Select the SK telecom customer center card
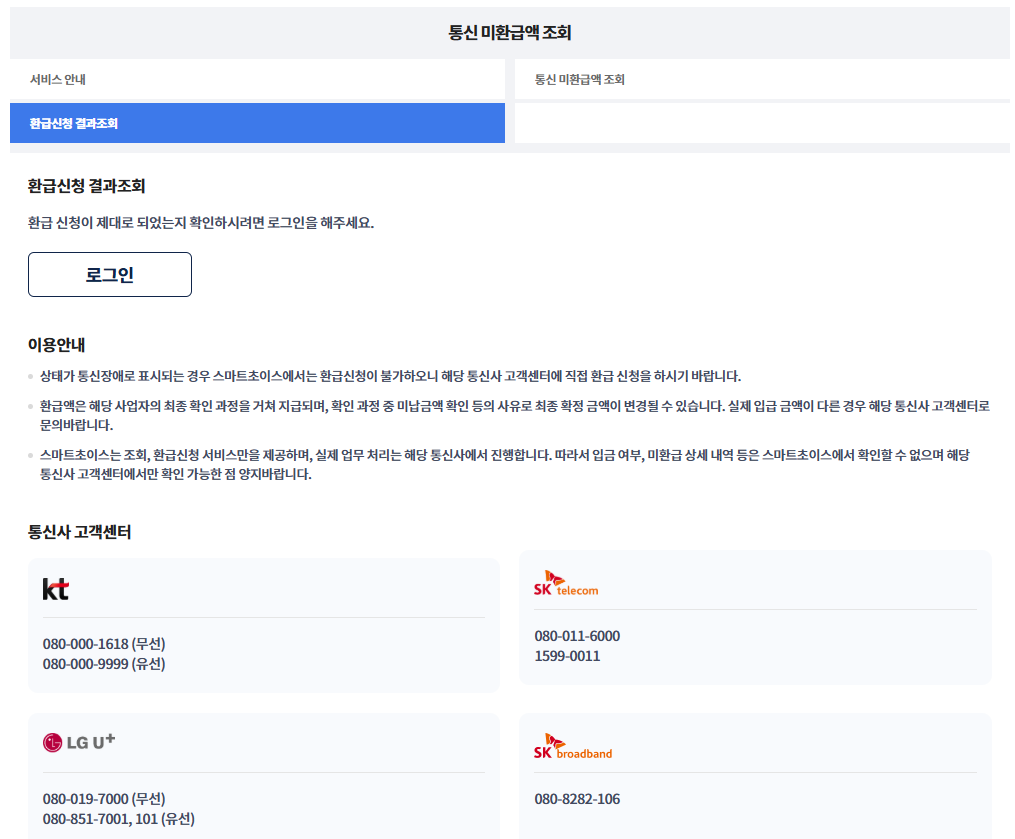 [755, 617]
